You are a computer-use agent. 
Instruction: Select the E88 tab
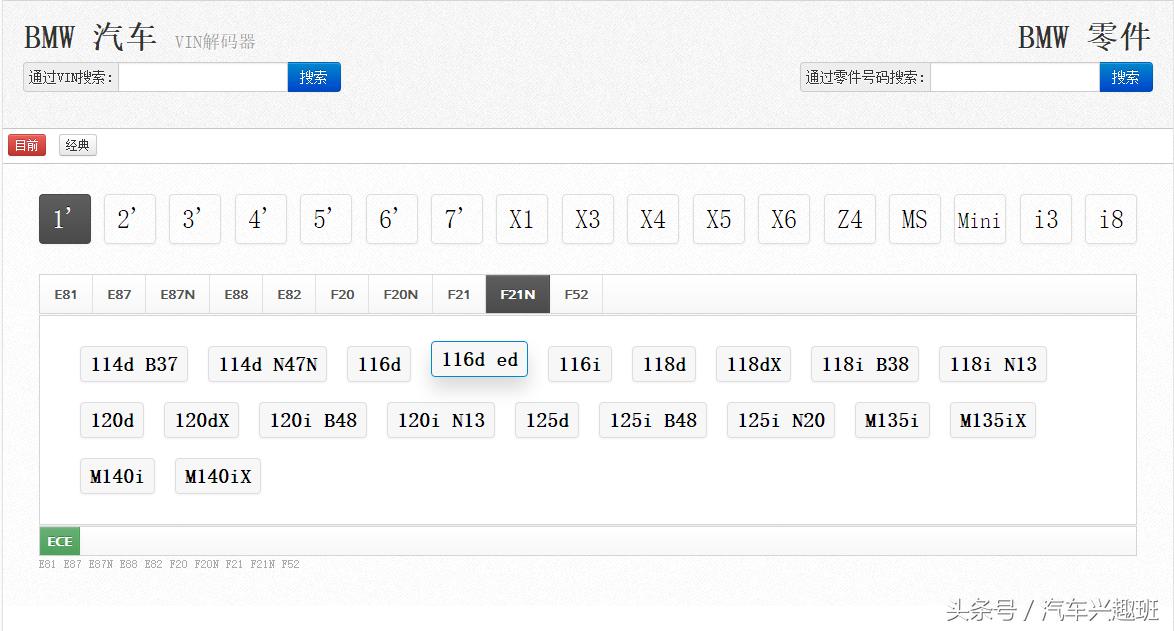(x=237, y=294)
